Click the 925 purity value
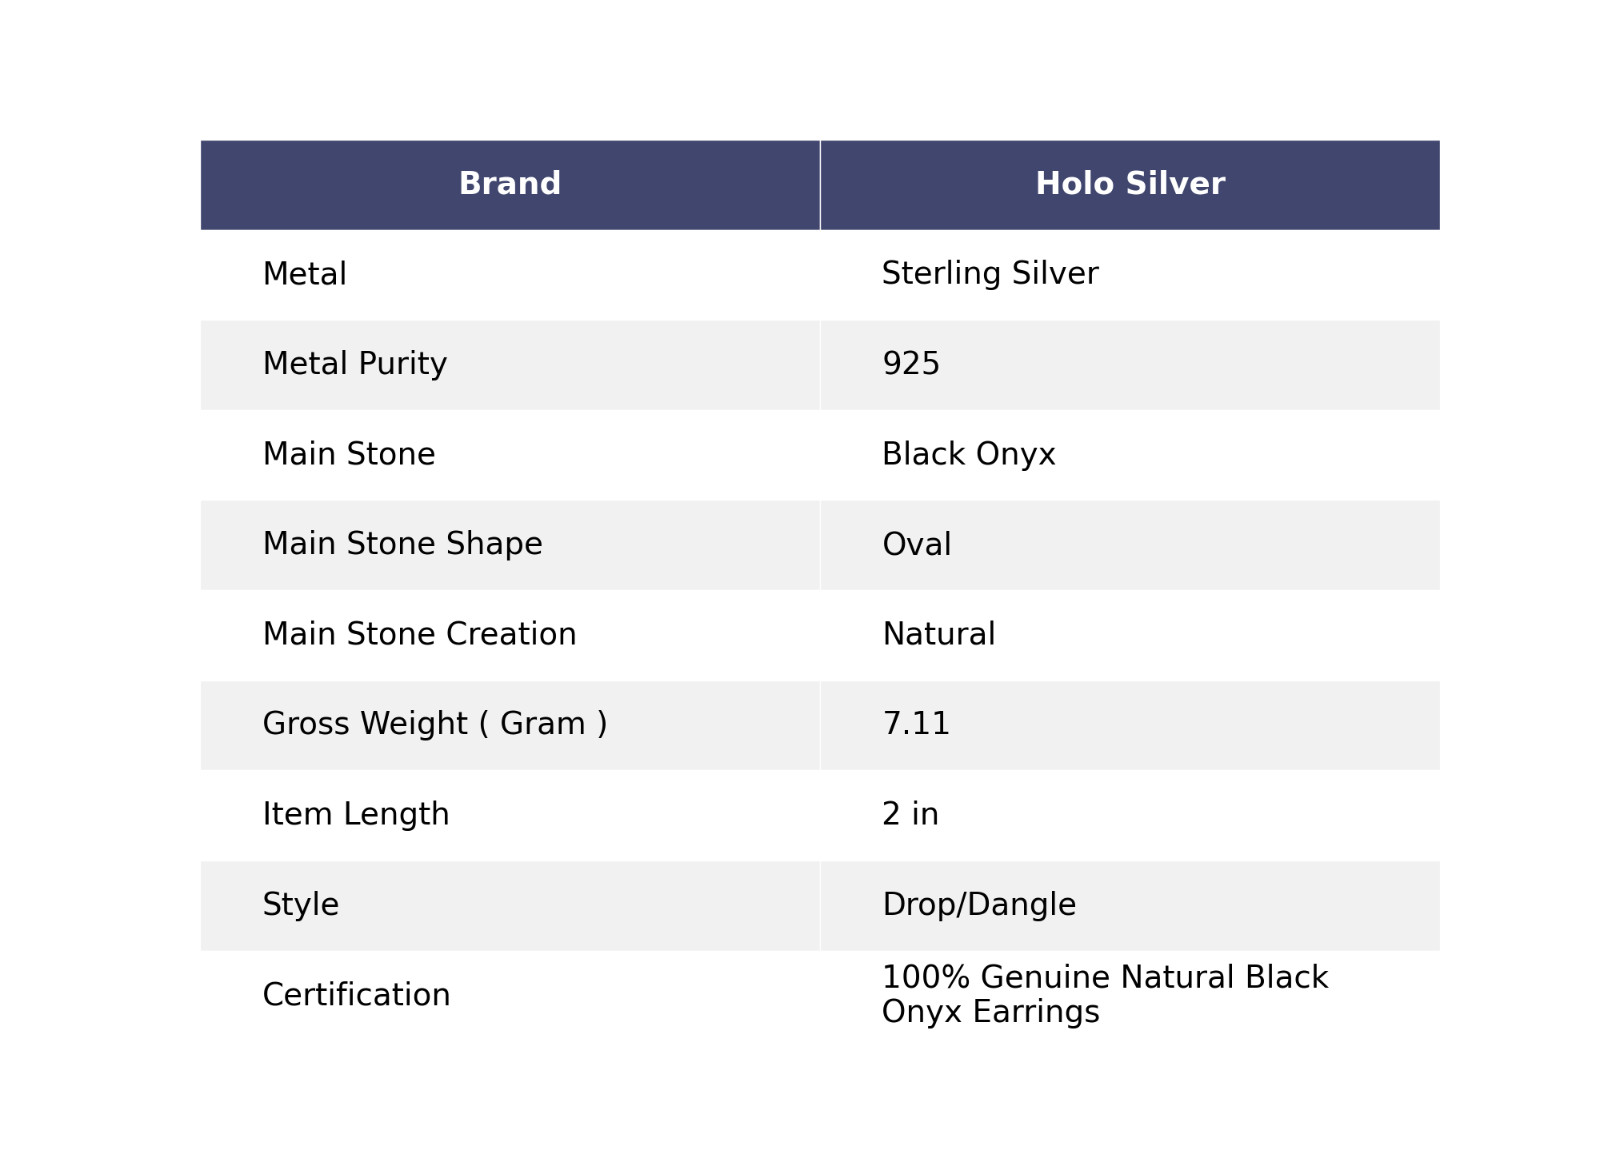 (x=910, y=364)
